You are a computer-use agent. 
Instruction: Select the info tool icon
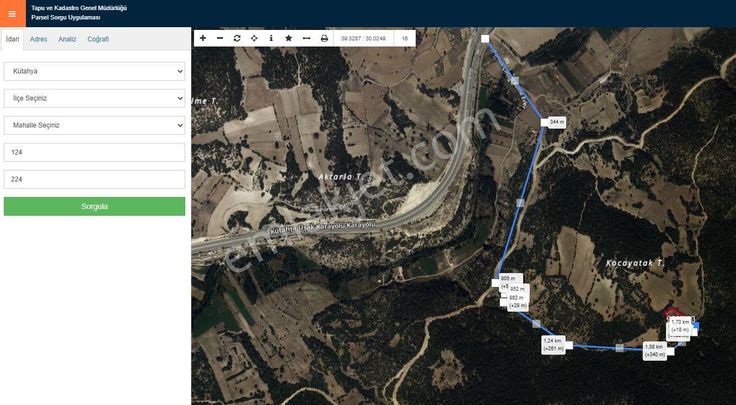271,38
